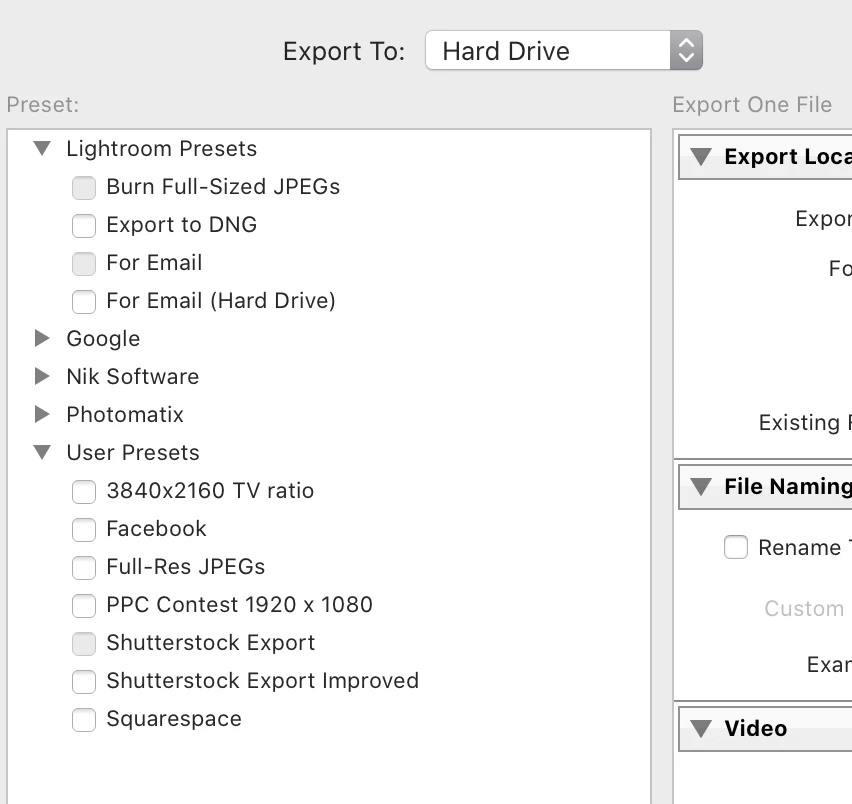Click the User Presets group label
Screen dimensions: 852x804
point(133,453)
